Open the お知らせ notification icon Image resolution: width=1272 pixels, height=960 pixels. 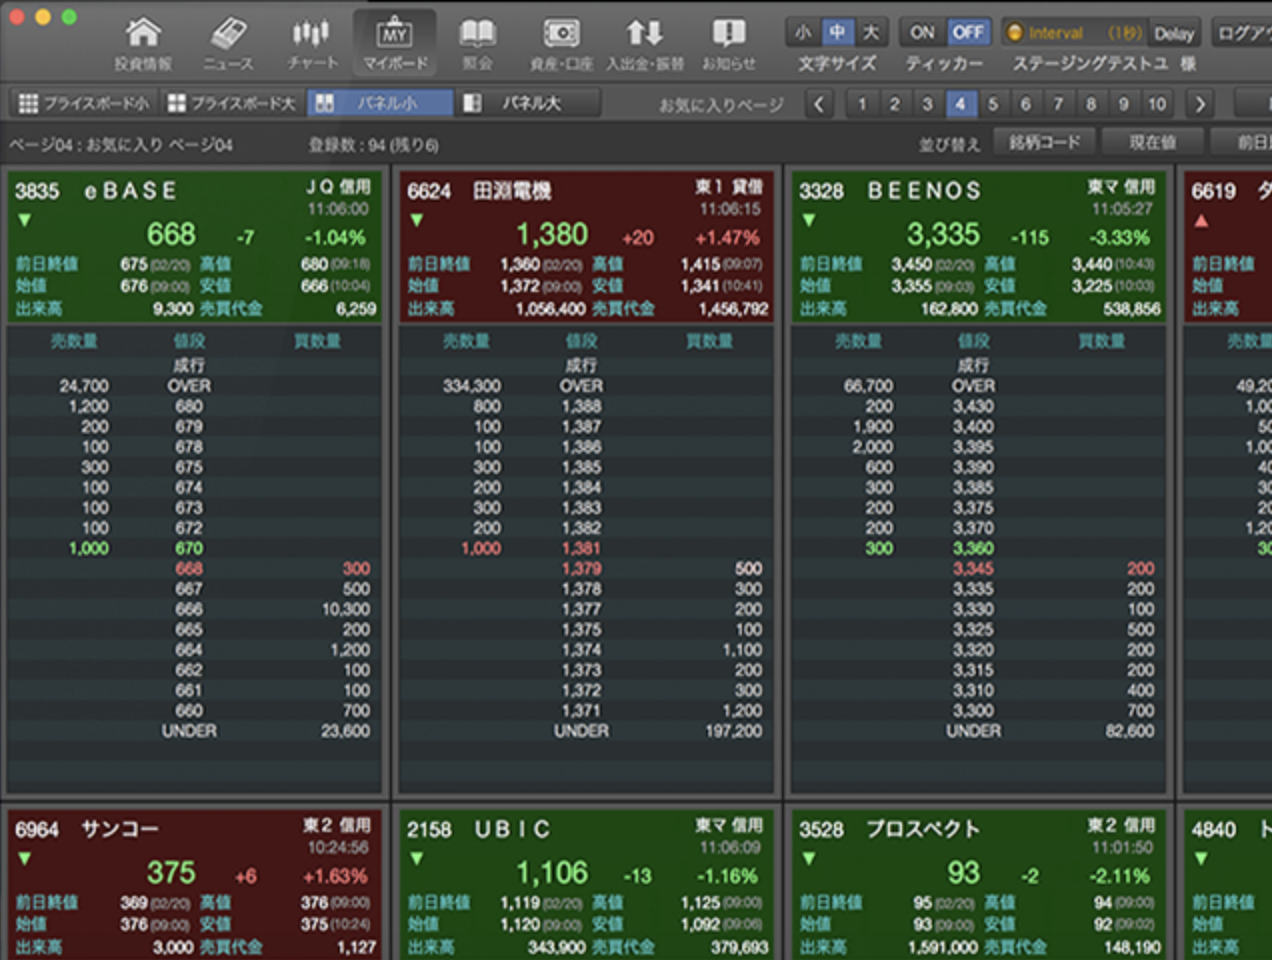pyautogui.click(x=728, y=43)
